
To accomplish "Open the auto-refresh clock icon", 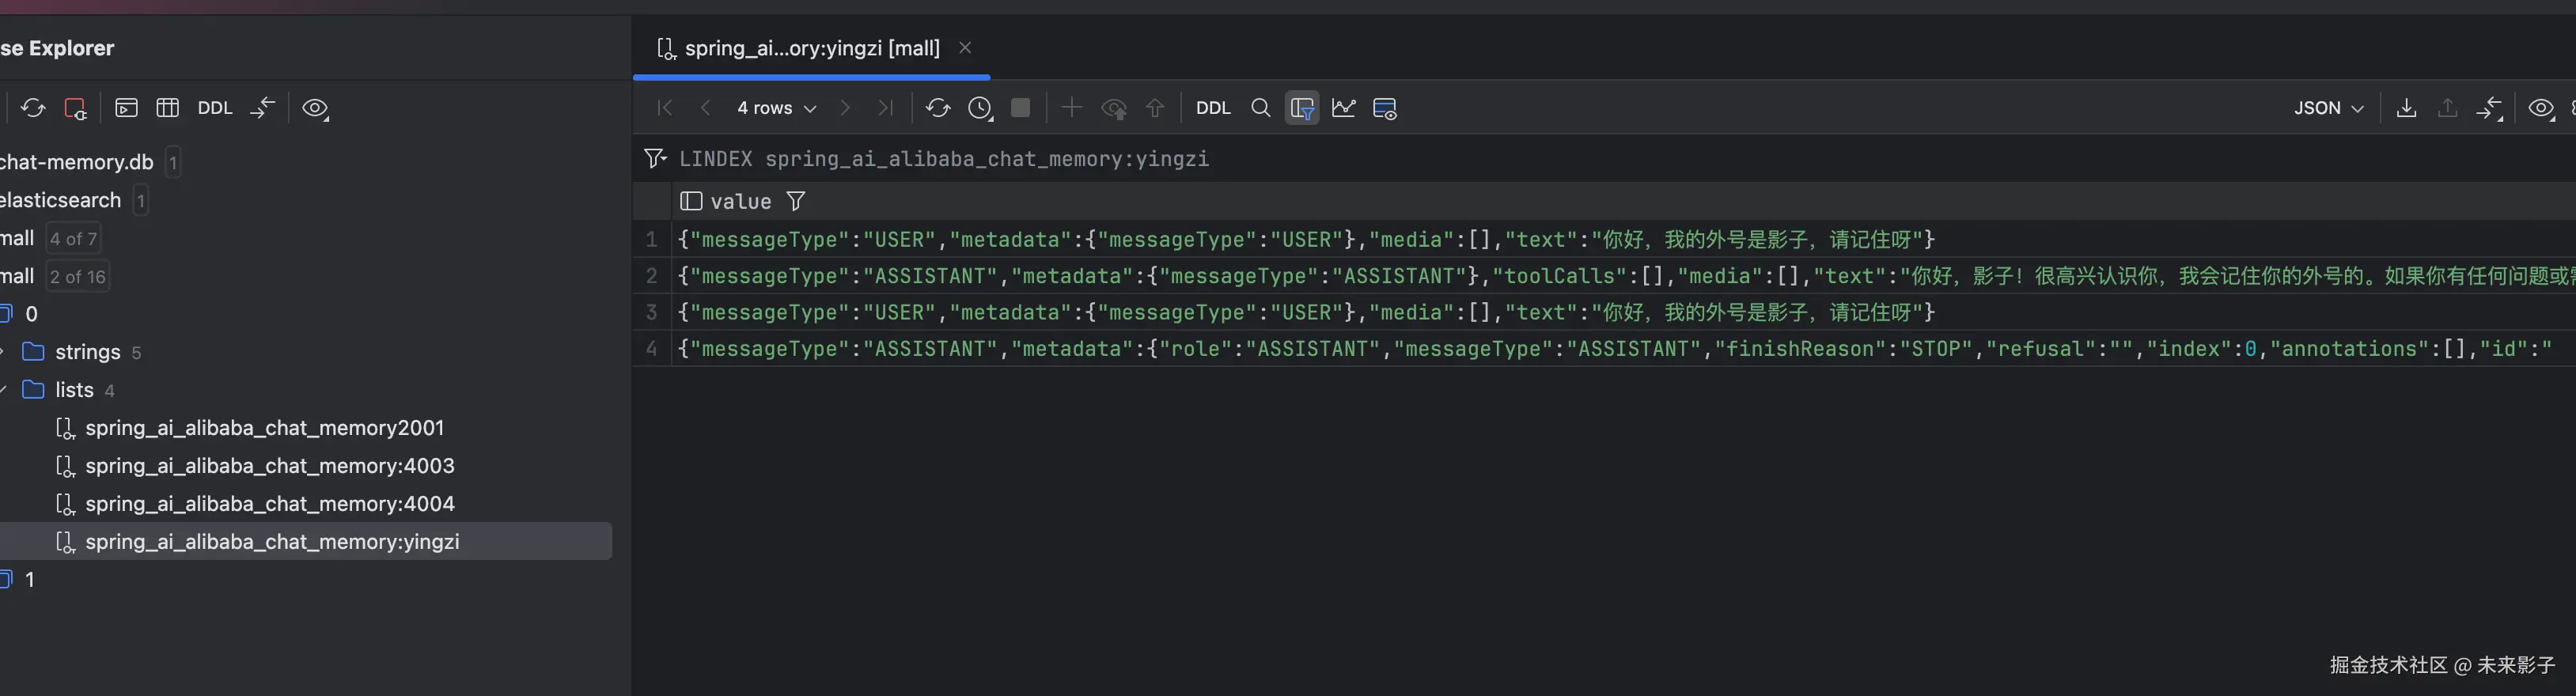I will 980,108.
